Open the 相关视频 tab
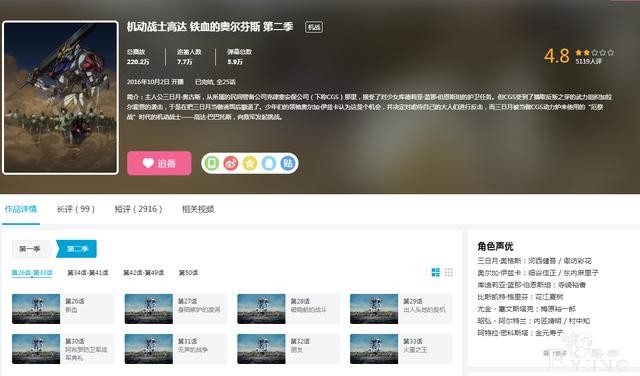 [x=198, y=209]
